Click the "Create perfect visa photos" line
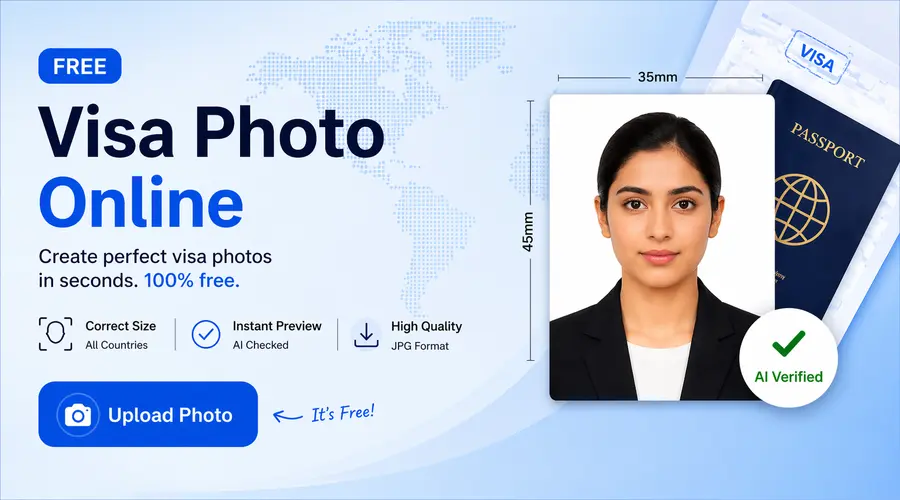Viewport: 900px width, 500px height. click(155, 257)
